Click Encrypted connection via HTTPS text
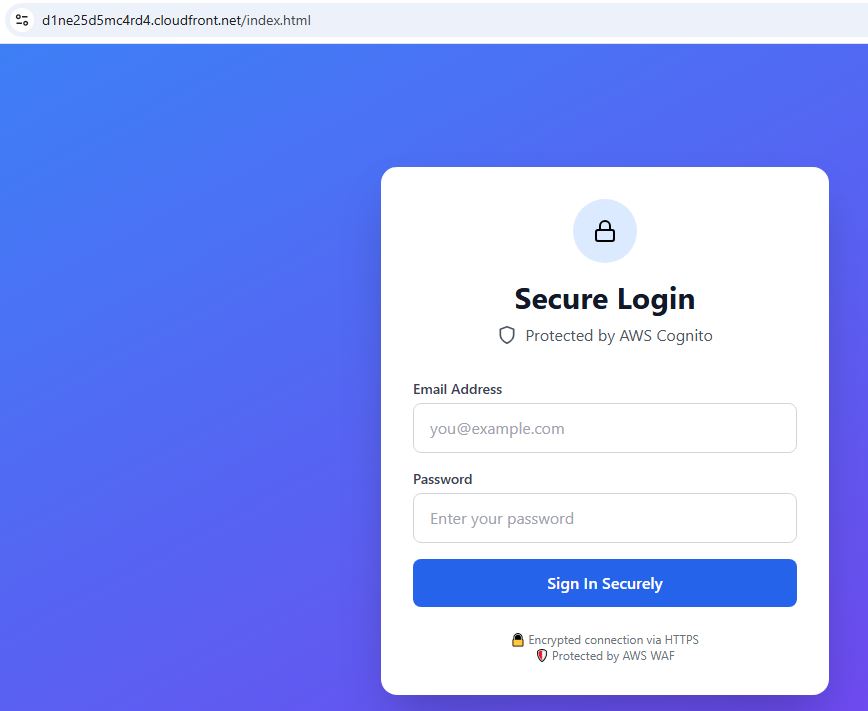This screenshot has height=711, width=868. tap(613, 640)
